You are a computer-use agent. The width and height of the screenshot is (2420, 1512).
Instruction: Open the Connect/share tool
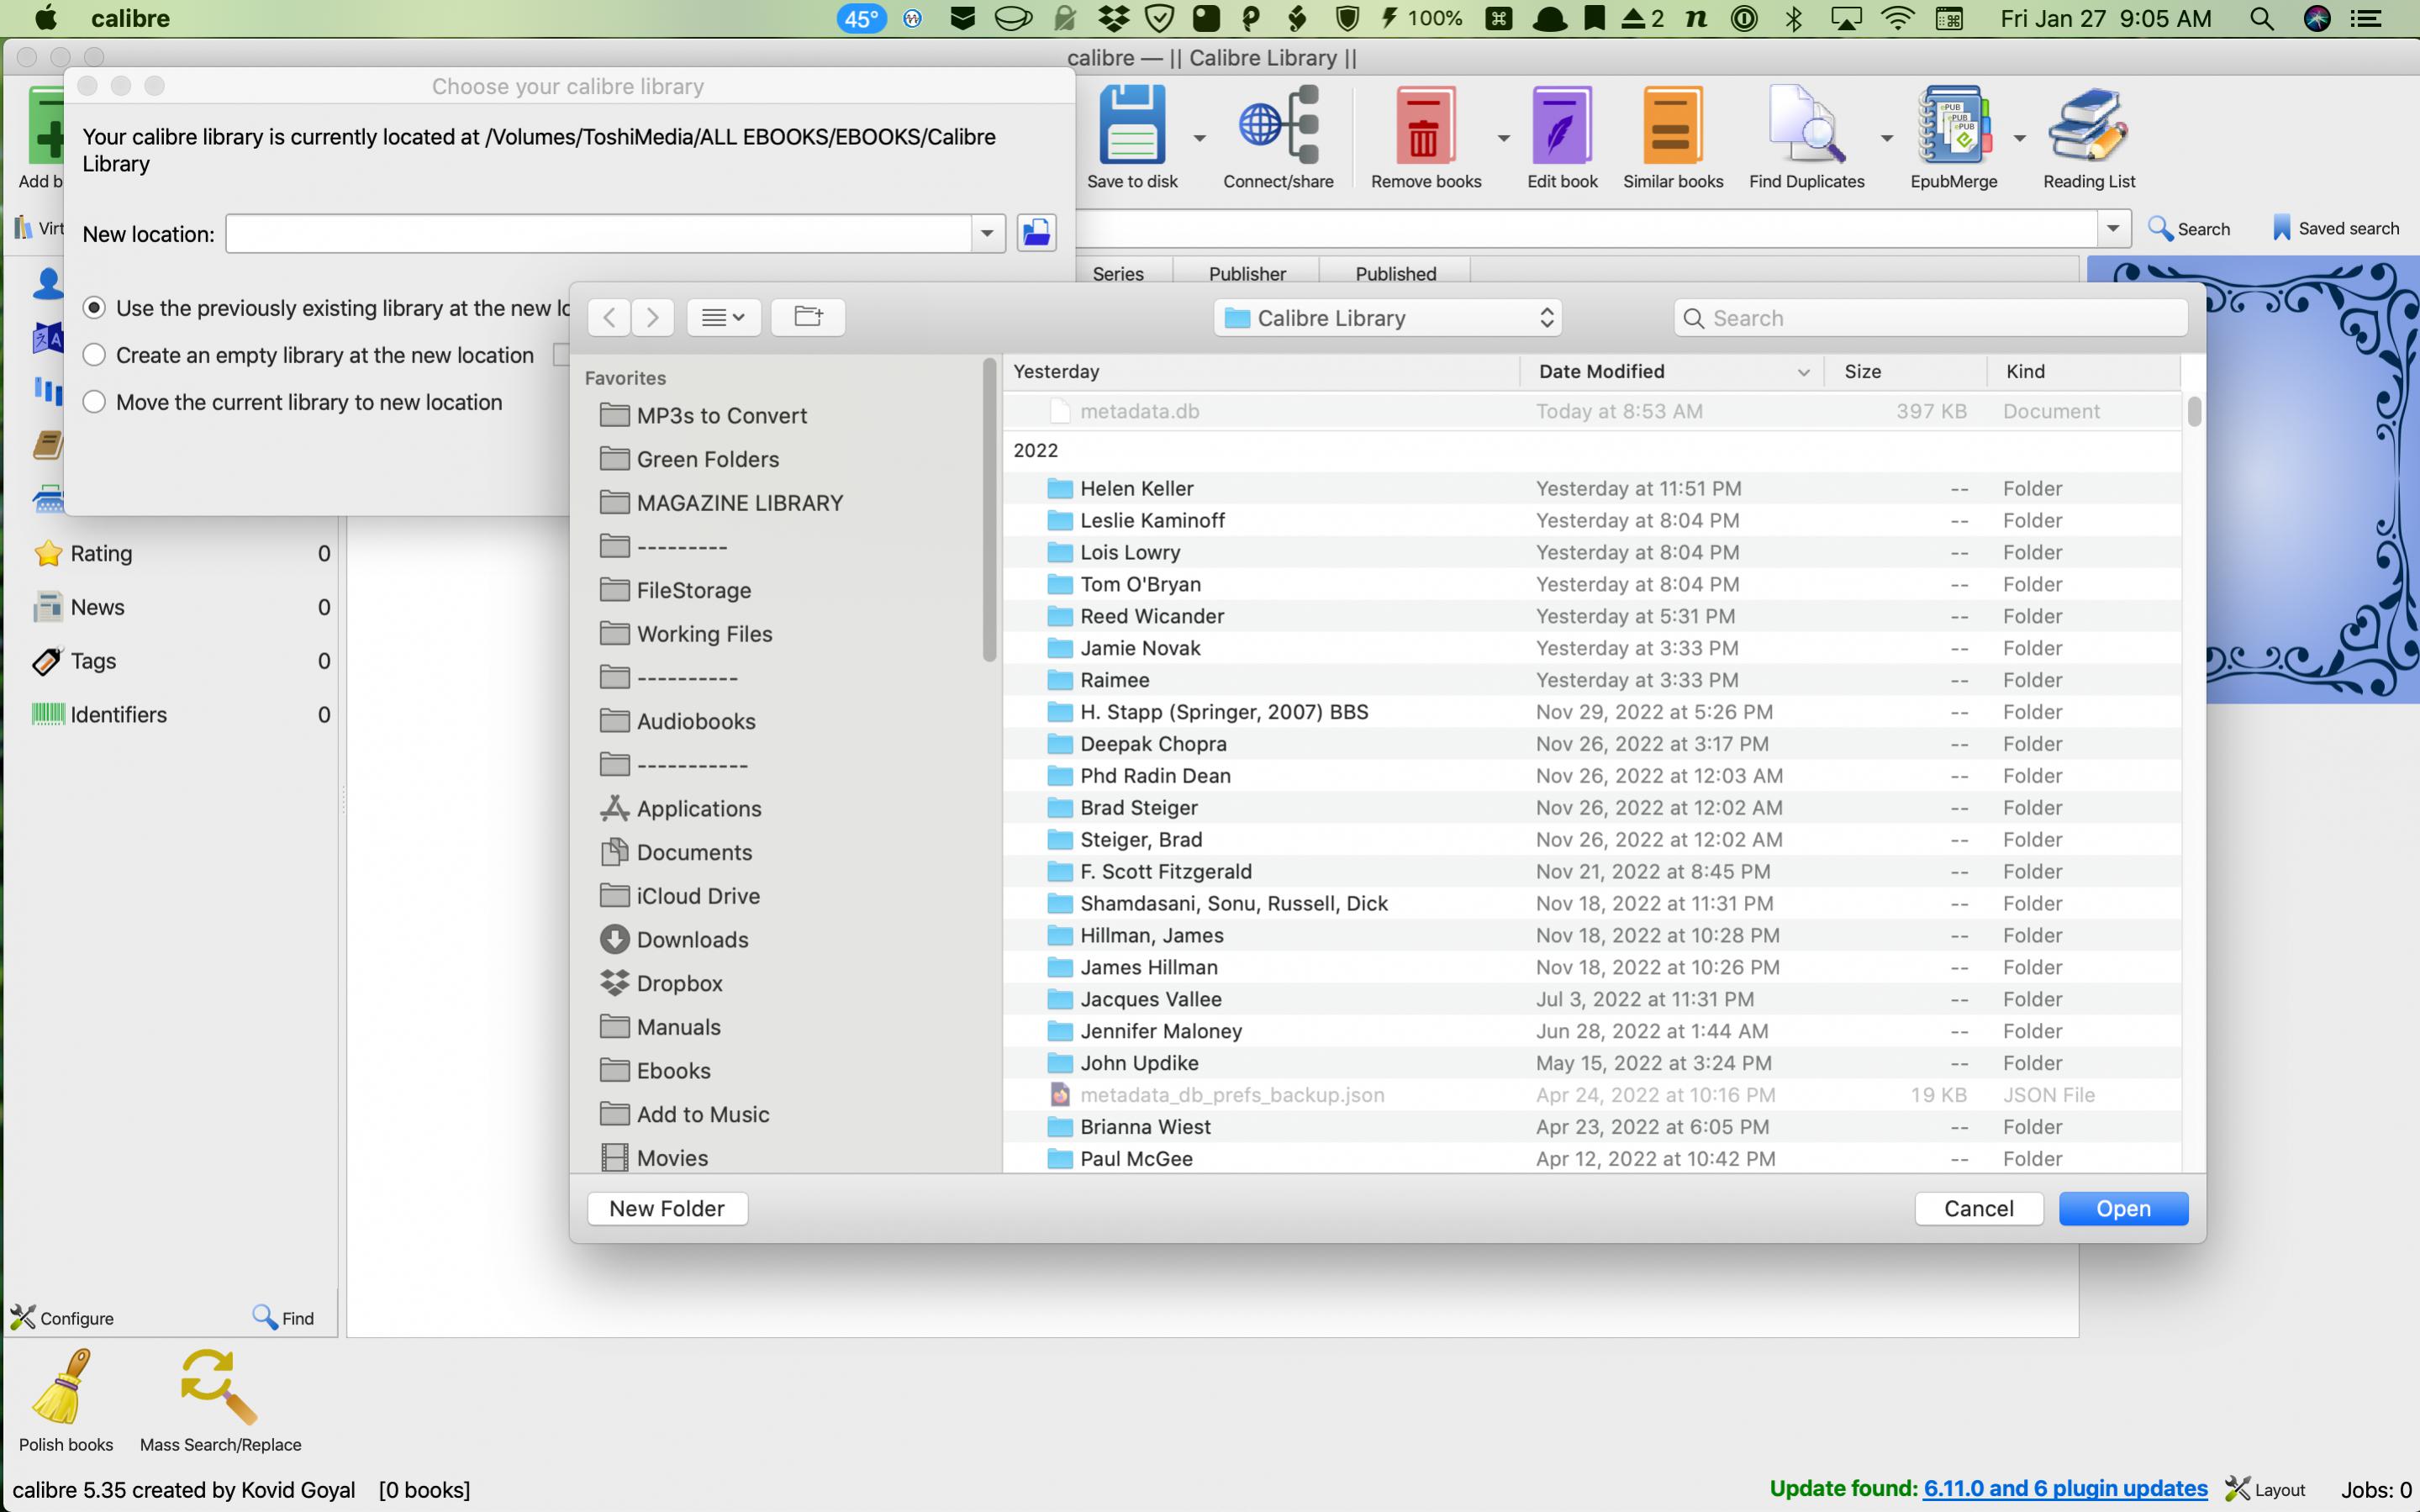[1278, 126]
